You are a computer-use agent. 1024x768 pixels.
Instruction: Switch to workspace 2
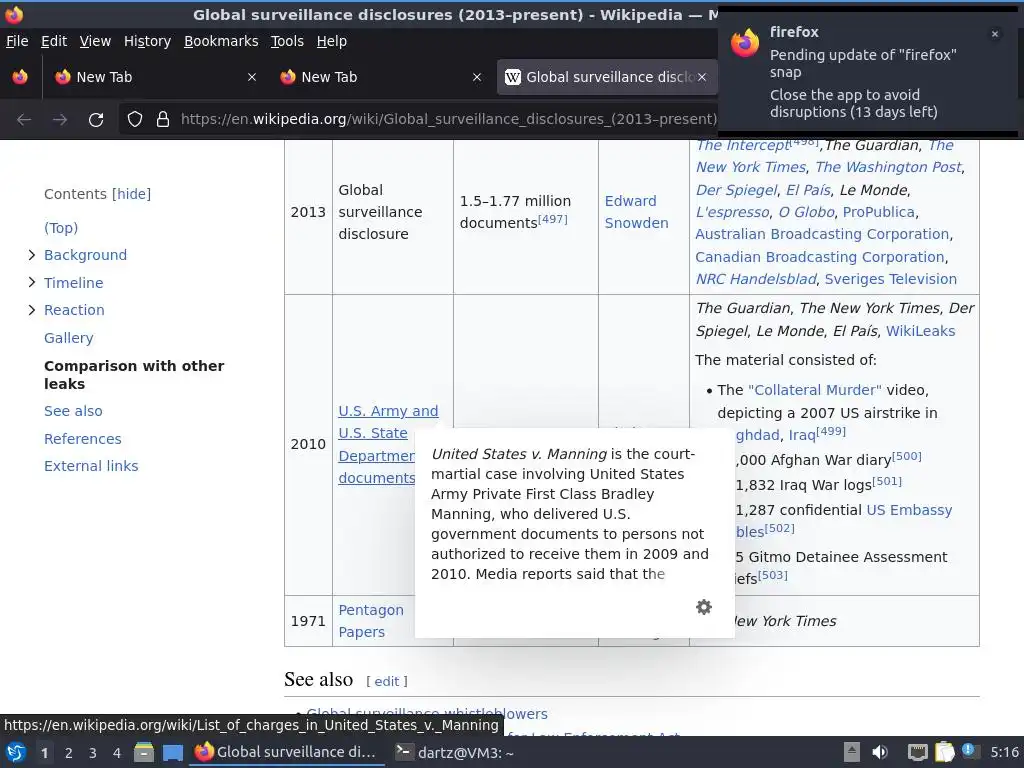tap(69, 753)
